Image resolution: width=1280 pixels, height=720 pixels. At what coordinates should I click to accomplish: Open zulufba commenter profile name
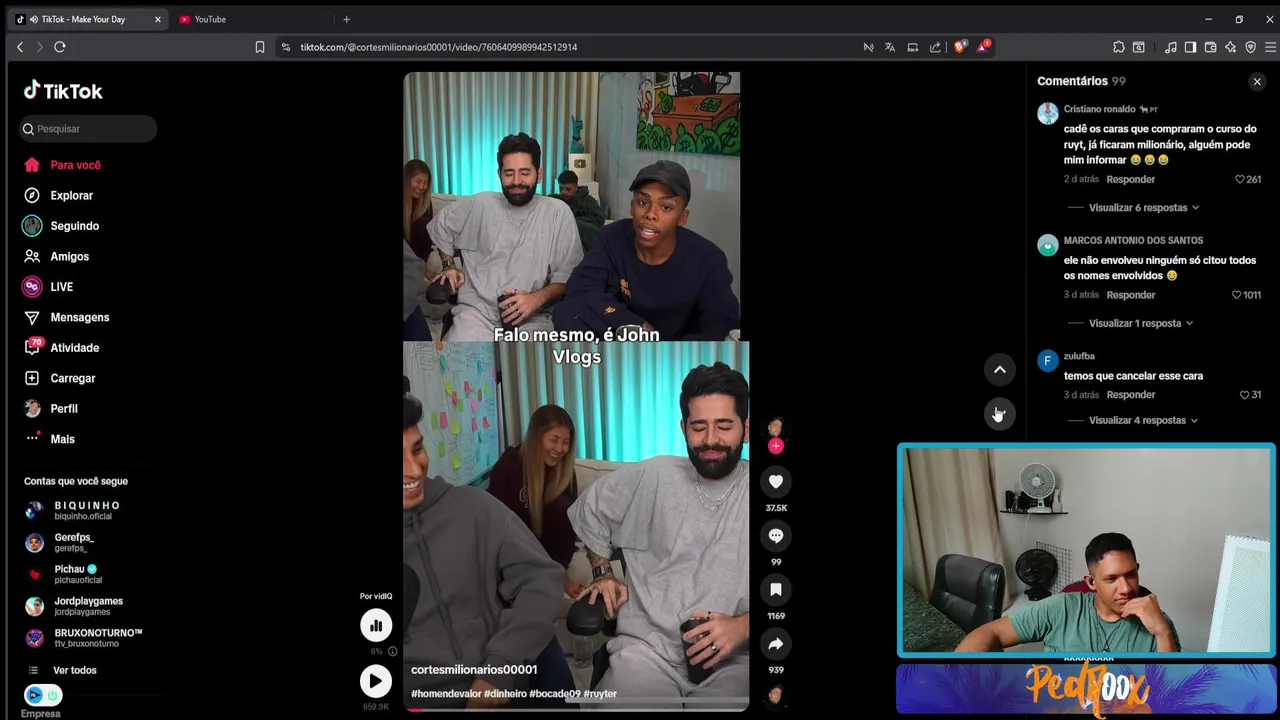click(x=1079, y=357)
